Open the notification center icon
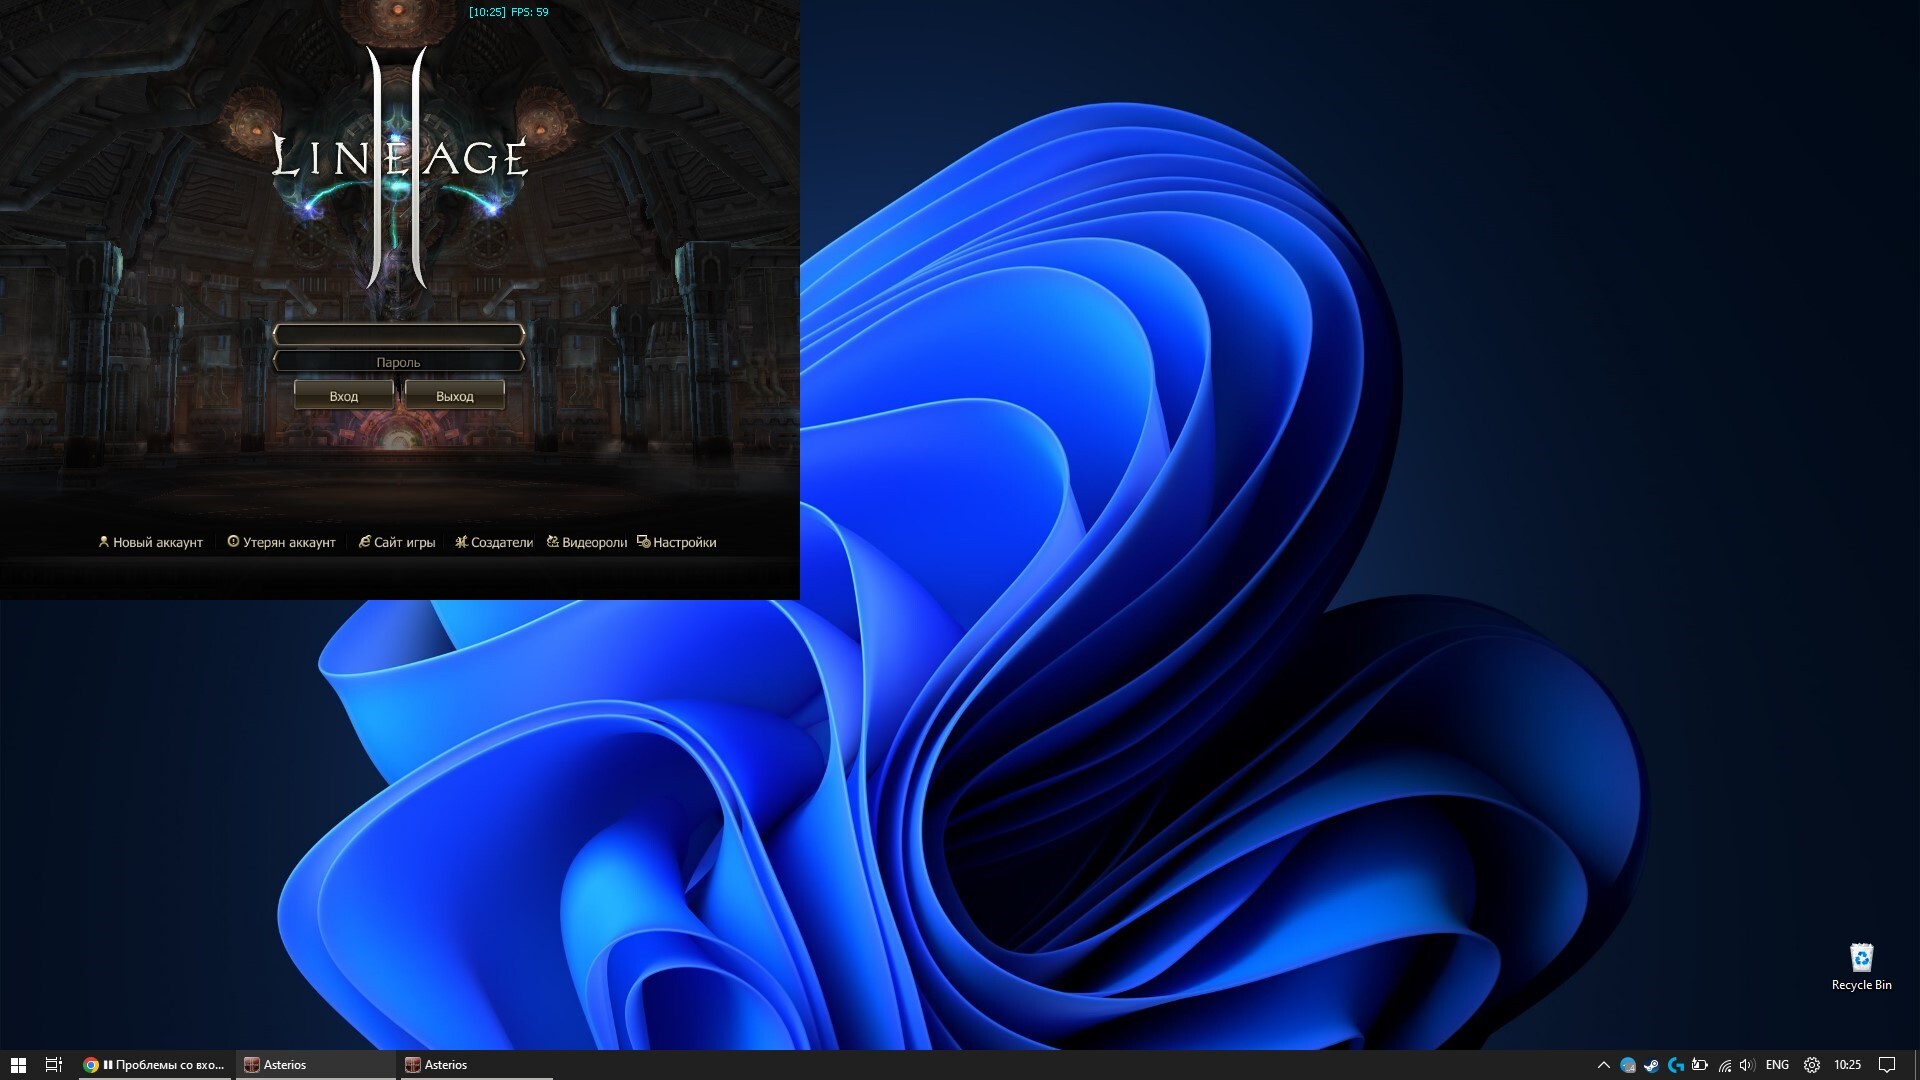This screenshot has width=1920, height=1080. tap(1887, 1065)
